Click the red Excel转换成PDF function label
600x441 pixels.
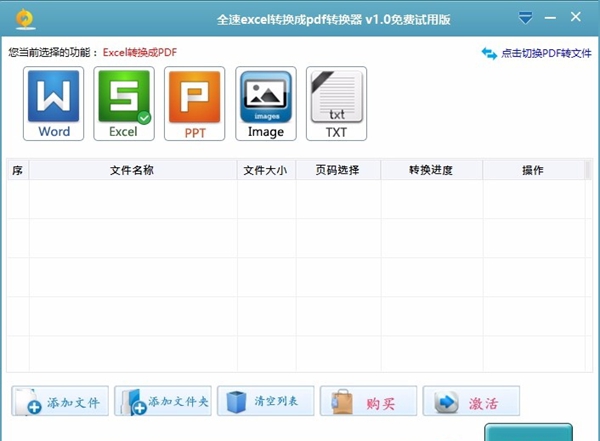[140, 52]
